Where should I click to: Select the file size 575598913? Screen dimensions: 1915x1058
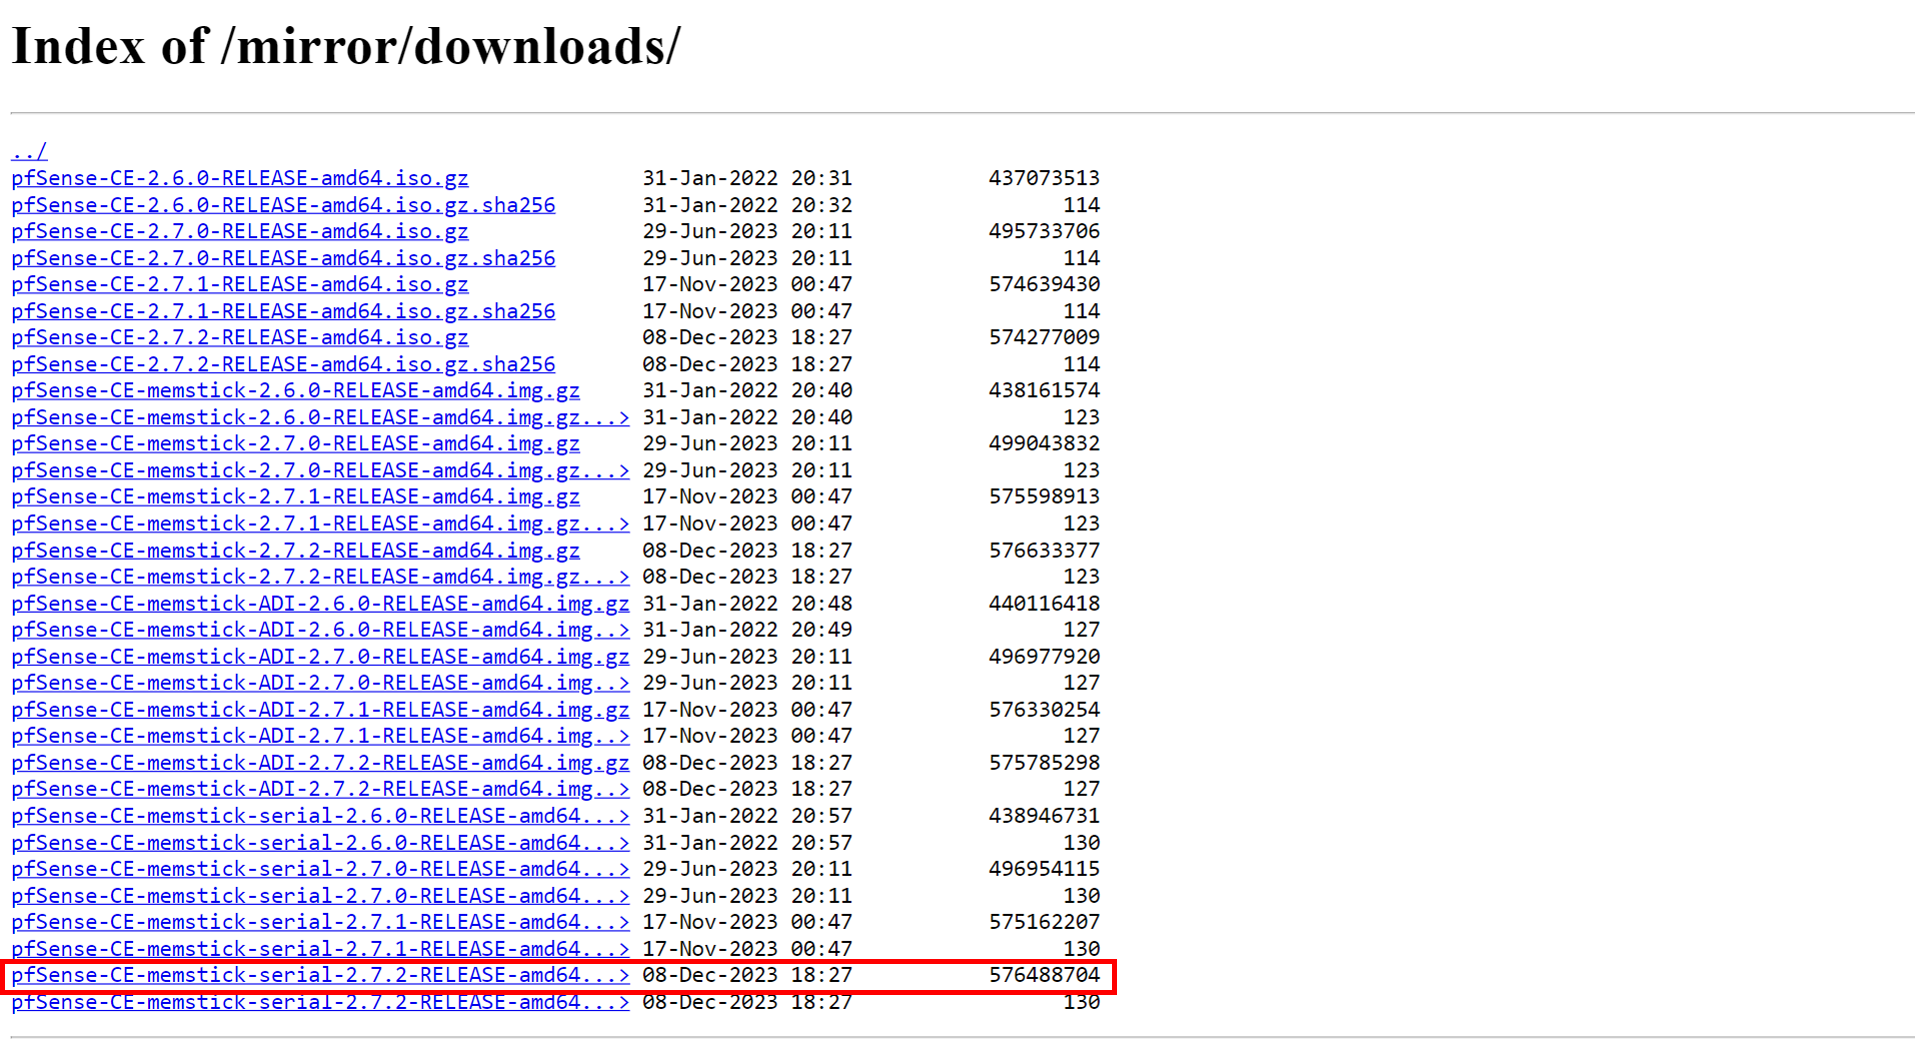(x=1044, y=496)
